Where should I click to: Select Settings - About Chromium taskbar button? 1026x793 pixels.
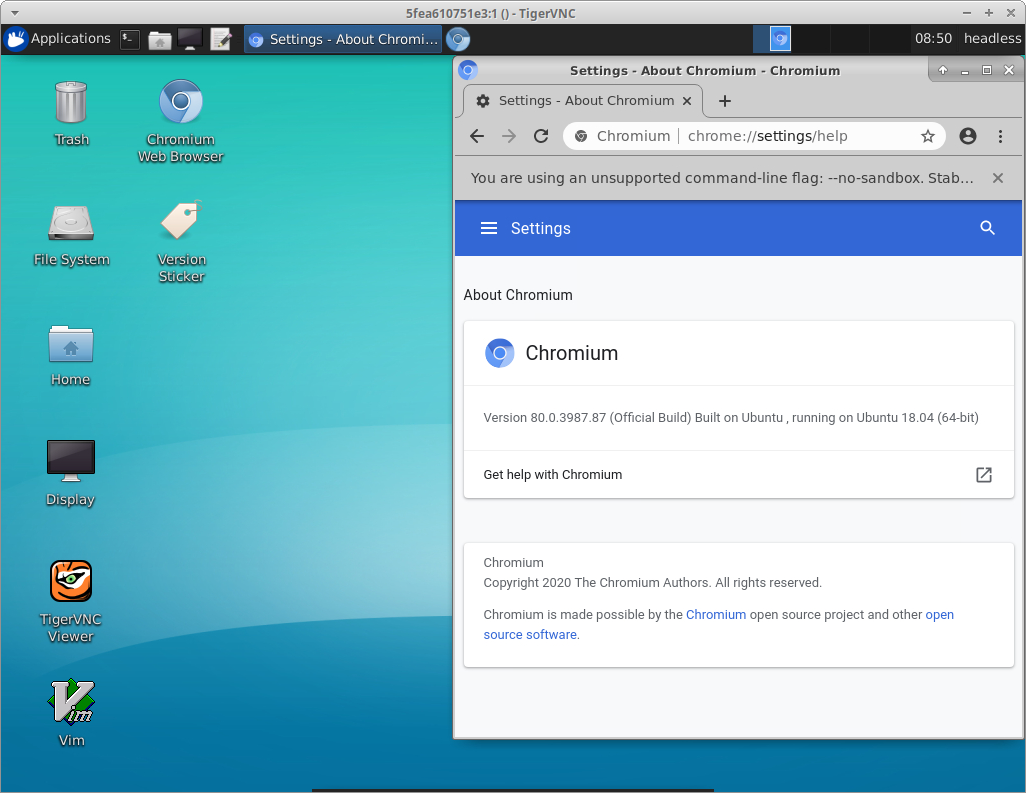pyautogui.click(x=343, y=39)
